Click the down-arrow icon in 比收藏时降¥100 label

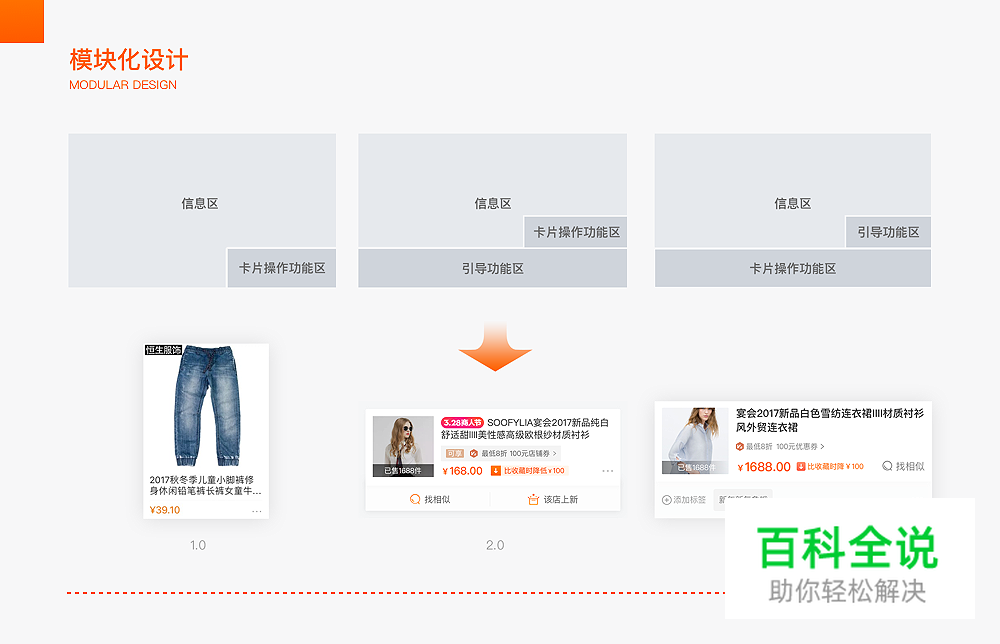point(800,466)
